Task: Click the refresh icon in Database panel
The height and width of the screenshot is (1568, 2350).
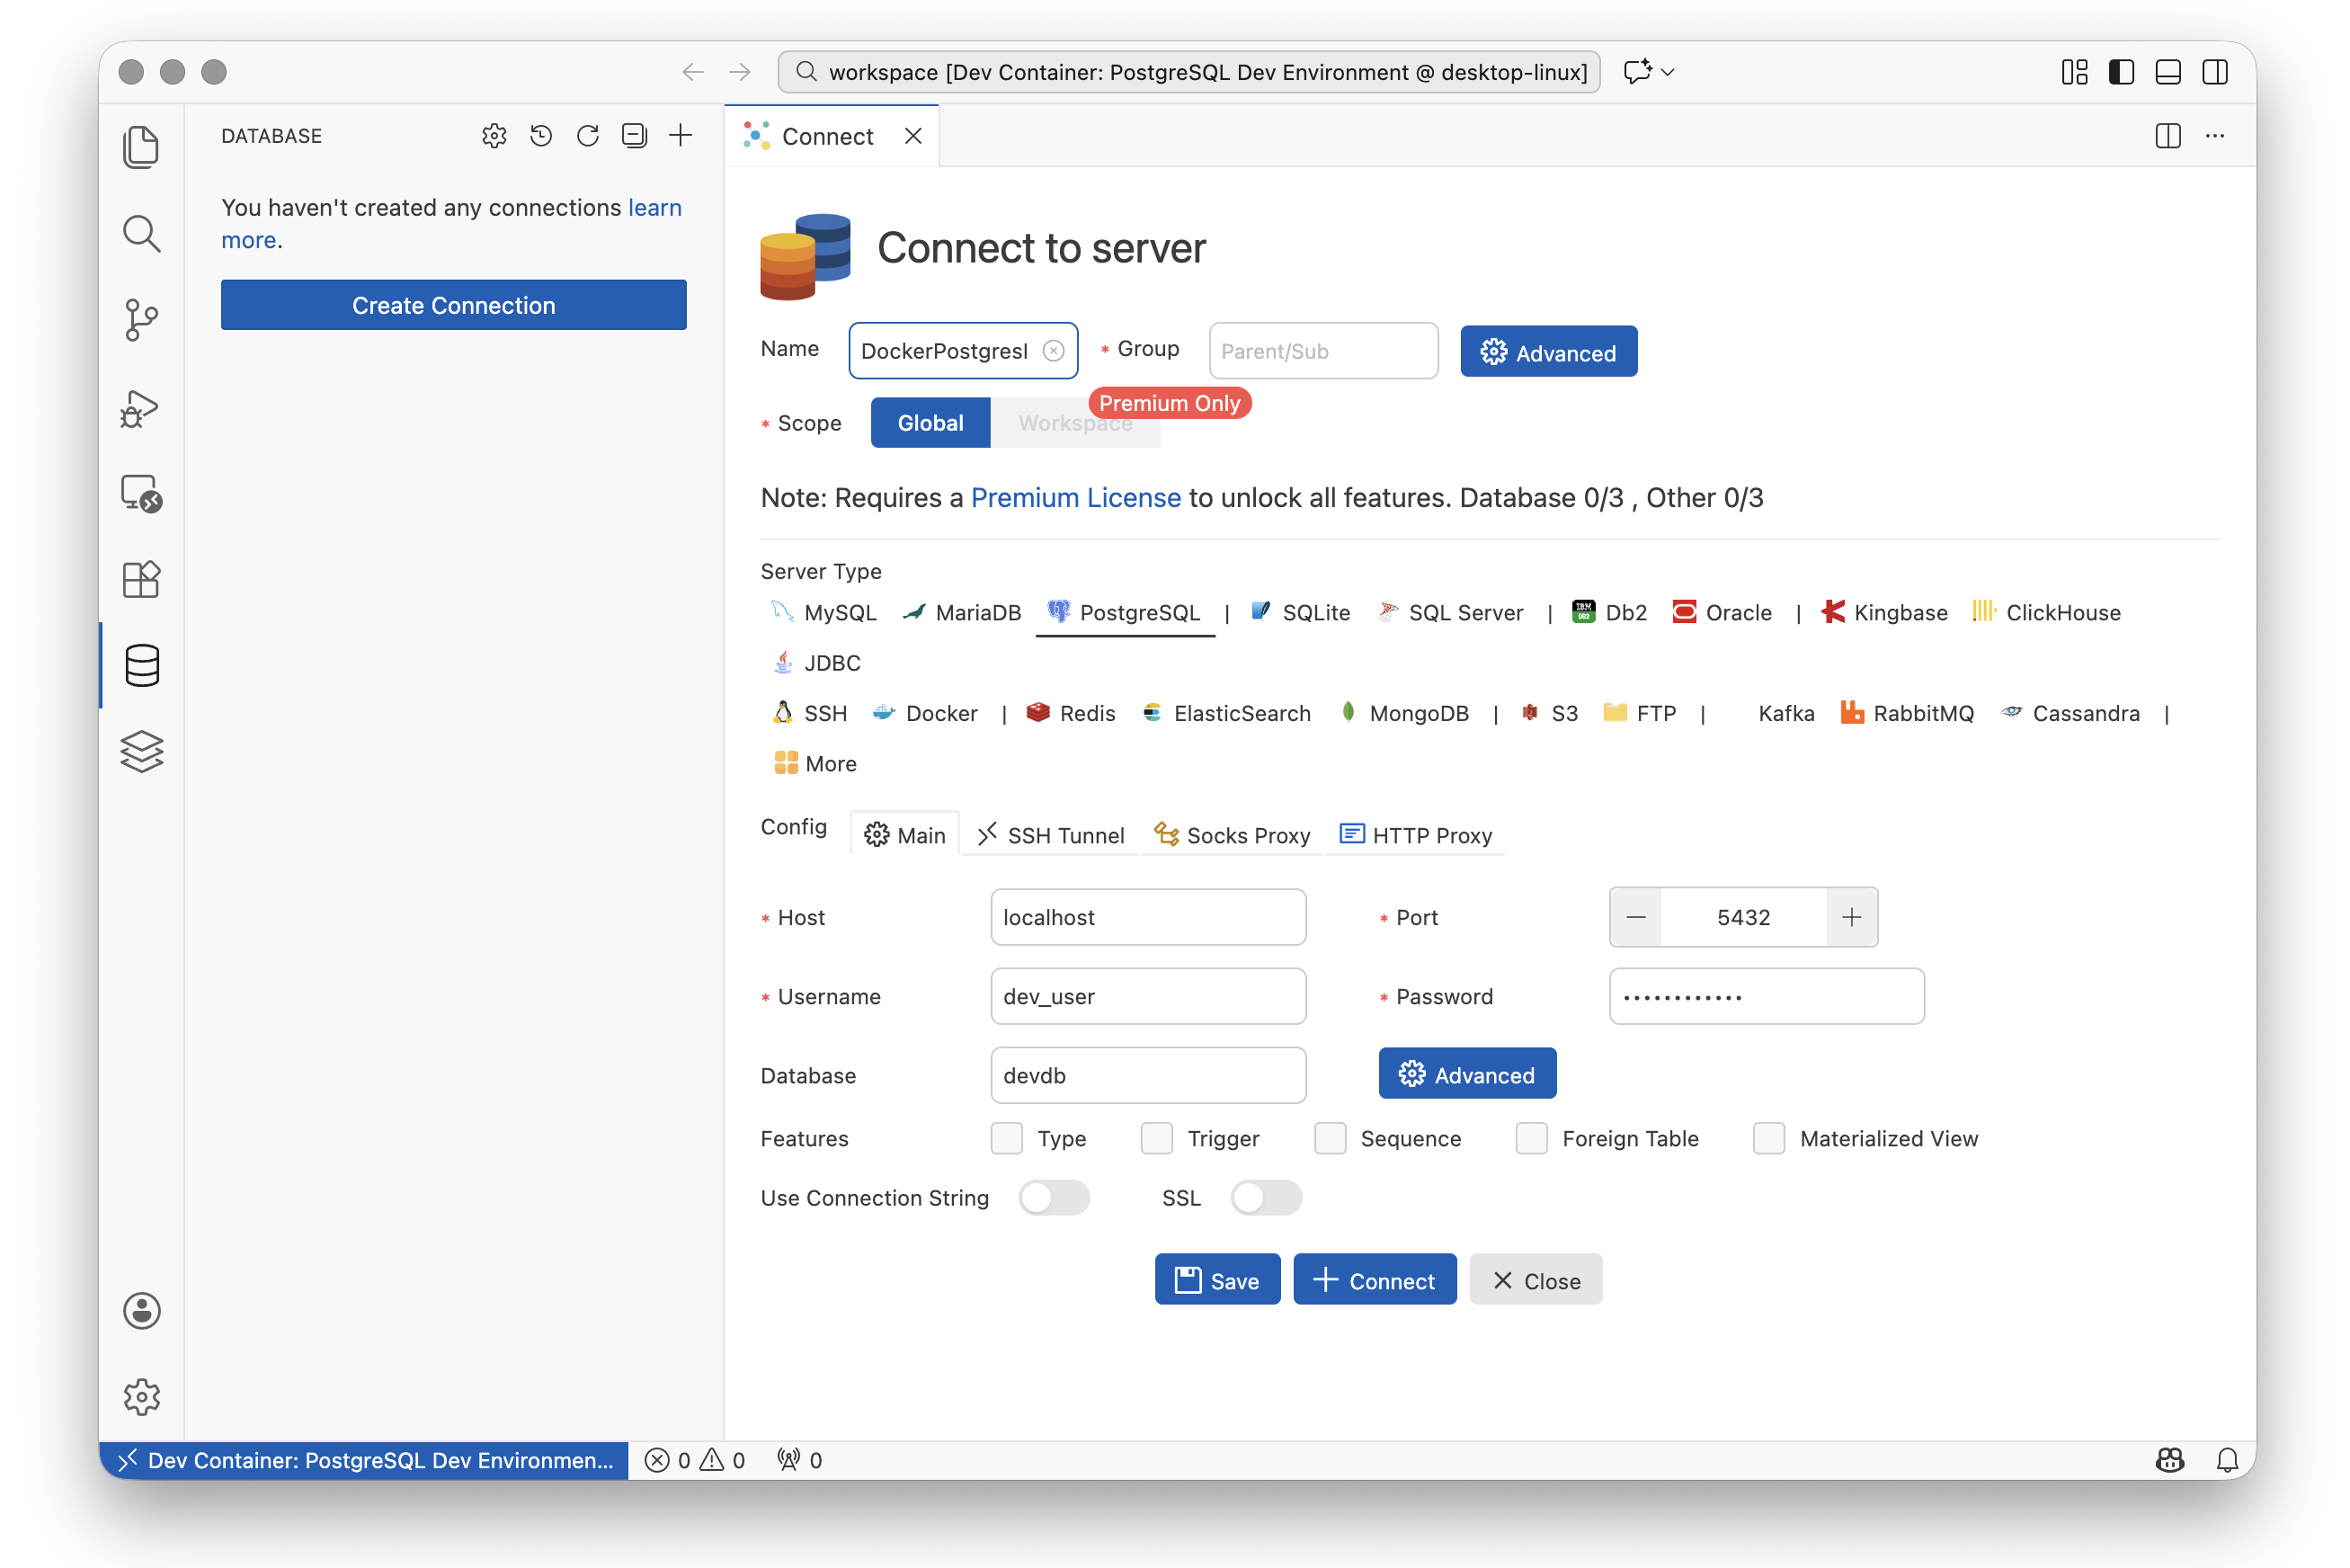Action: point(587,135)
